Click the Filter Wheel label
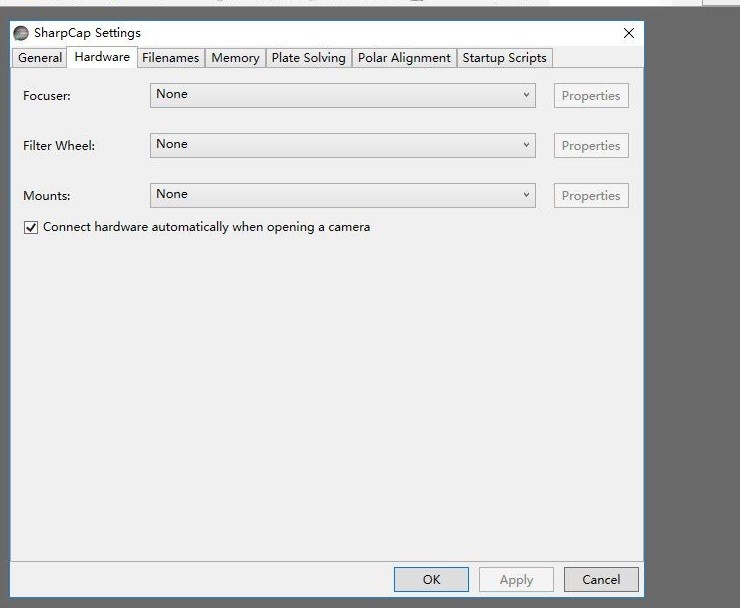Viewport: 740px width, 608px height. [59, 146]
